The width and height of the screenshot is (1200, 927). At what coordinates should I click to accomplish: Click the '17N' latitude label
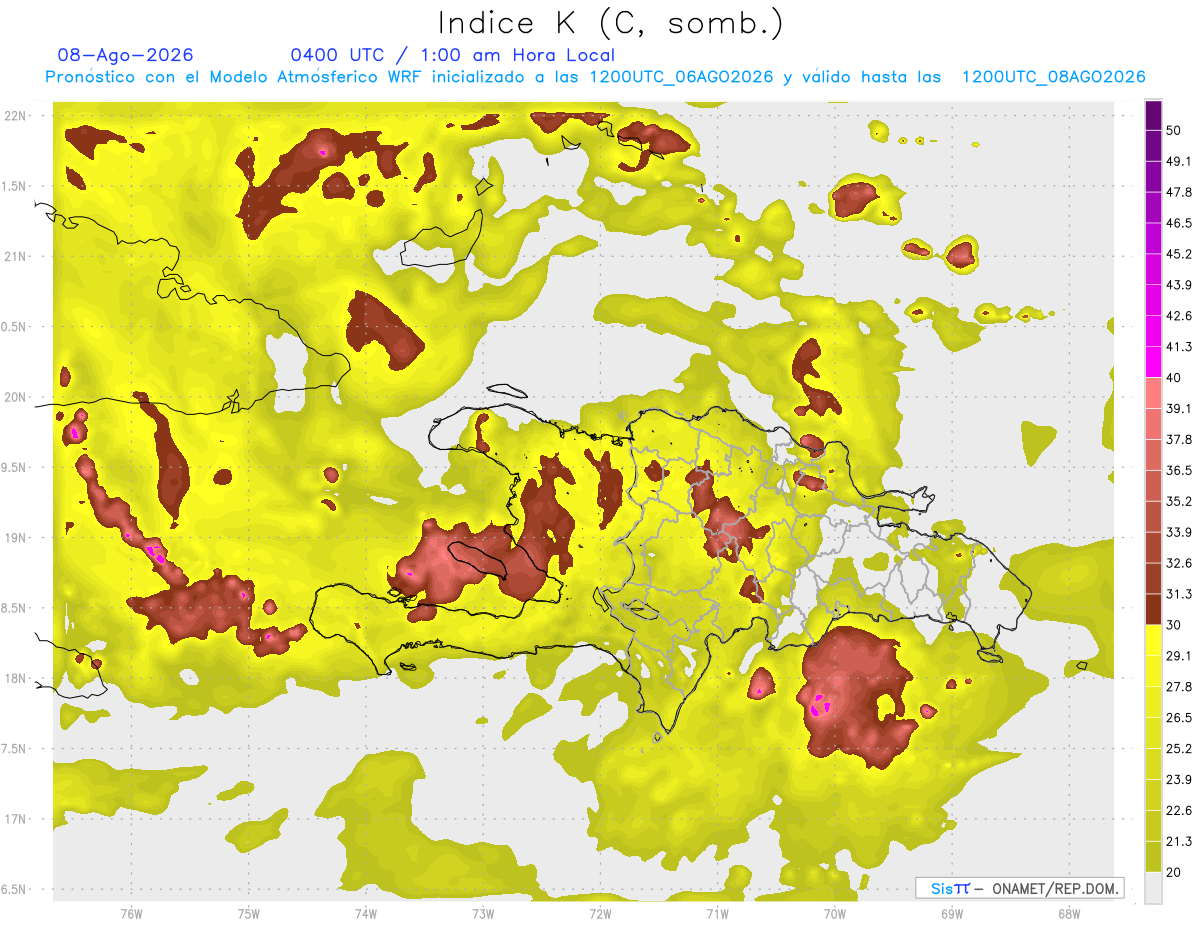point(16,819)
